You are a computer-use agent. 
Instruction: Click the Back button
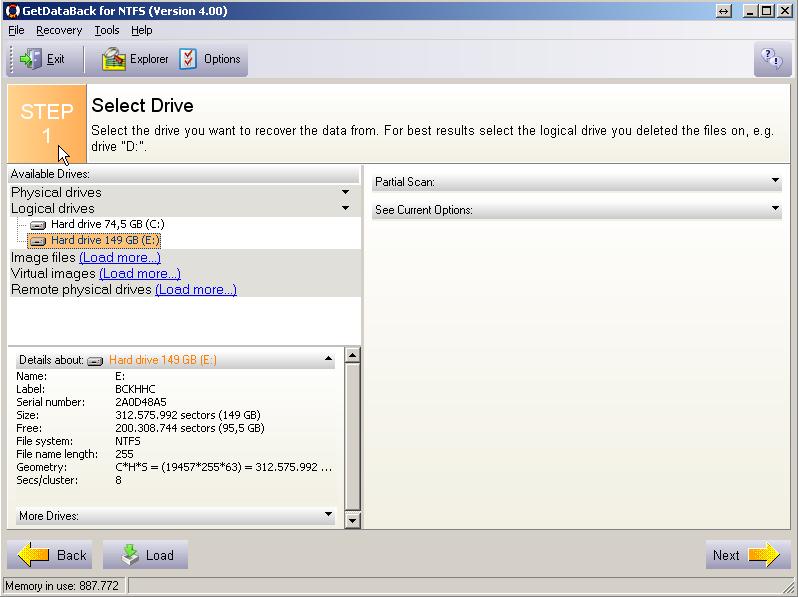[50, 555]
